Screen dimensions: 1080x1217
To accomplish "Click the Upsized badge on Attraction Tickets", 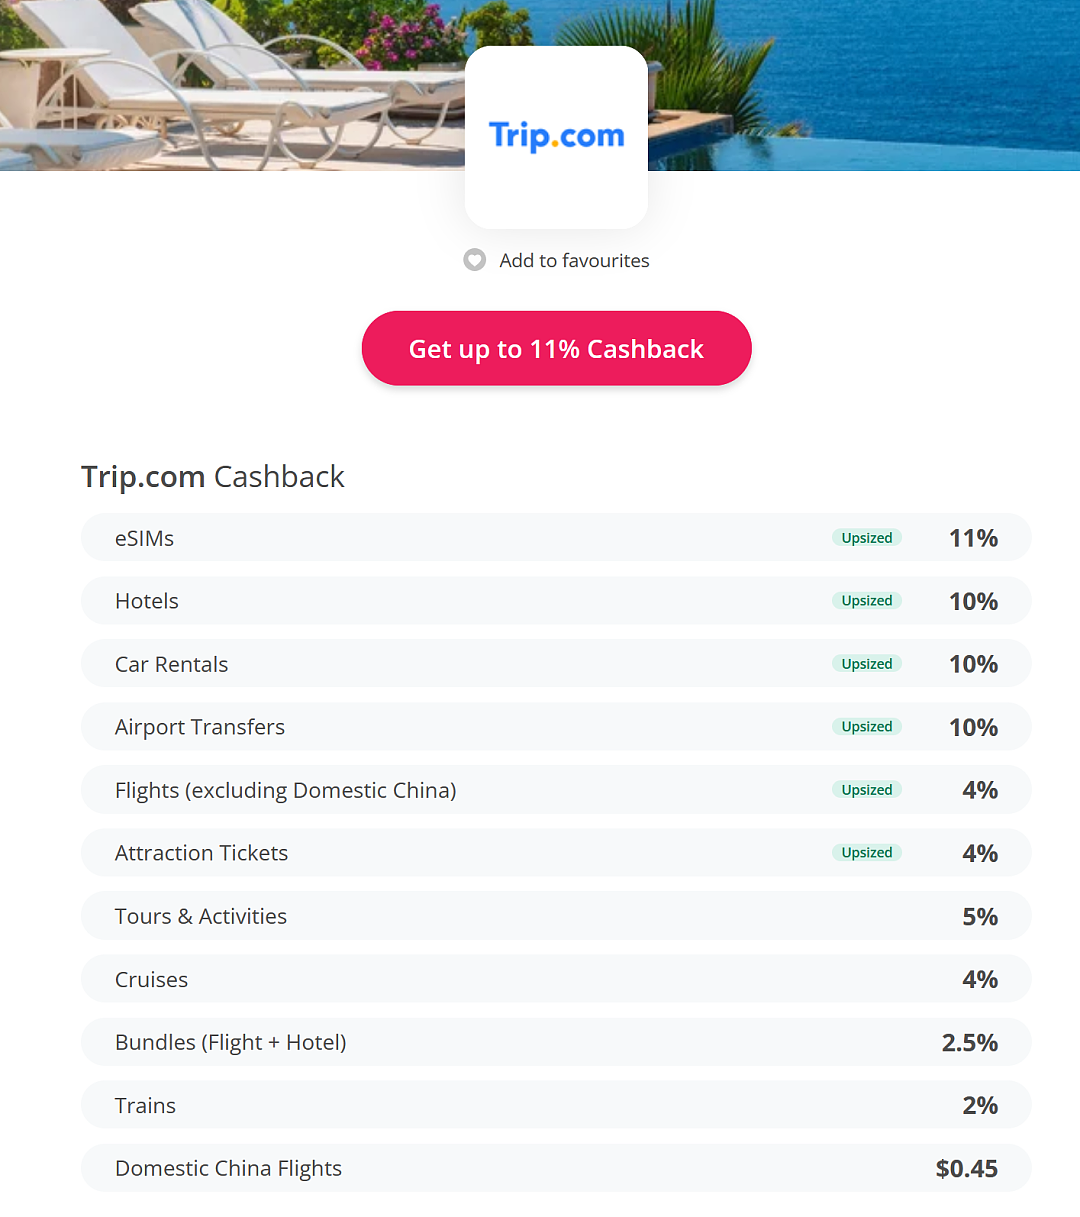I will tap(867, 853).
